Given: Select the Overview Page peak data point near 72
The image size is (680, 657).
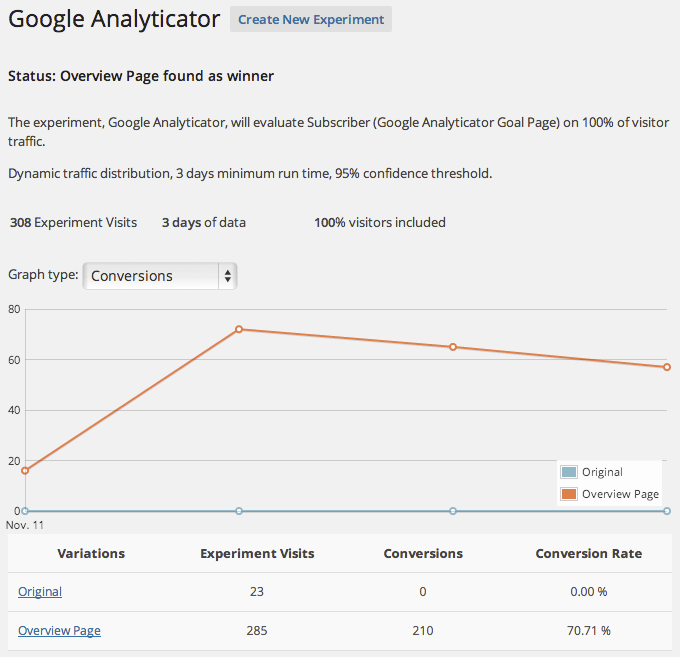Looking at the screenshot, I should point(239,329).
